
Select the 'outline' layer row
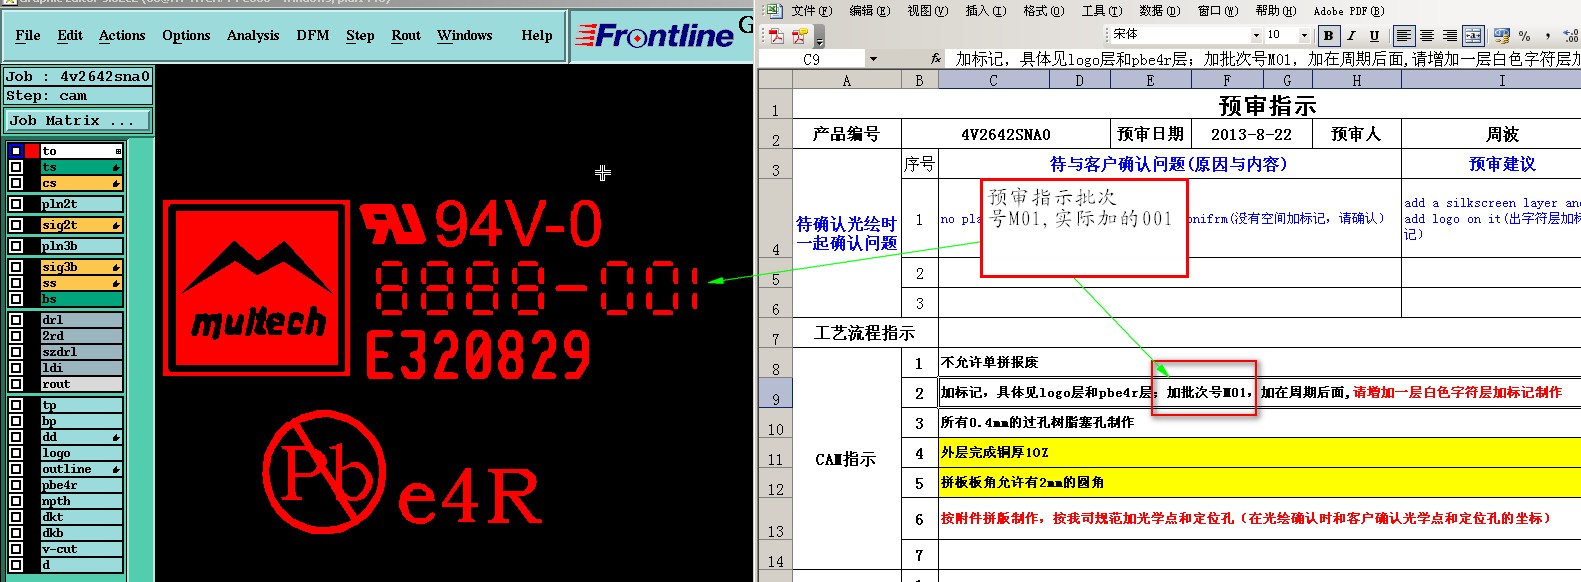click(81, 469)
